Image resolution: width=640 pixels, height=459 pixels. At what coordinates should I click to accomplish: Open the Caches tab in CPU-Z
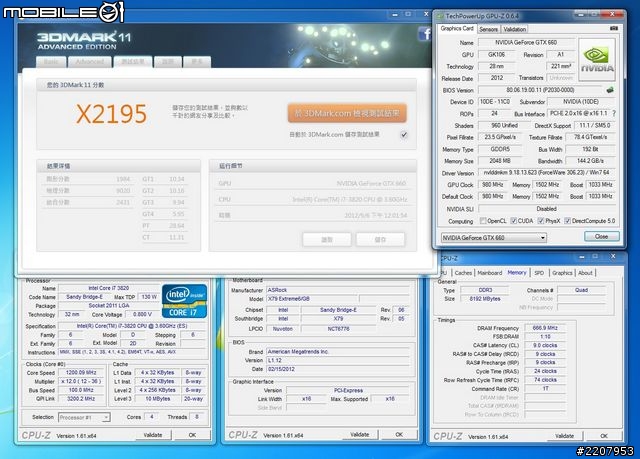tap(463, 273)
